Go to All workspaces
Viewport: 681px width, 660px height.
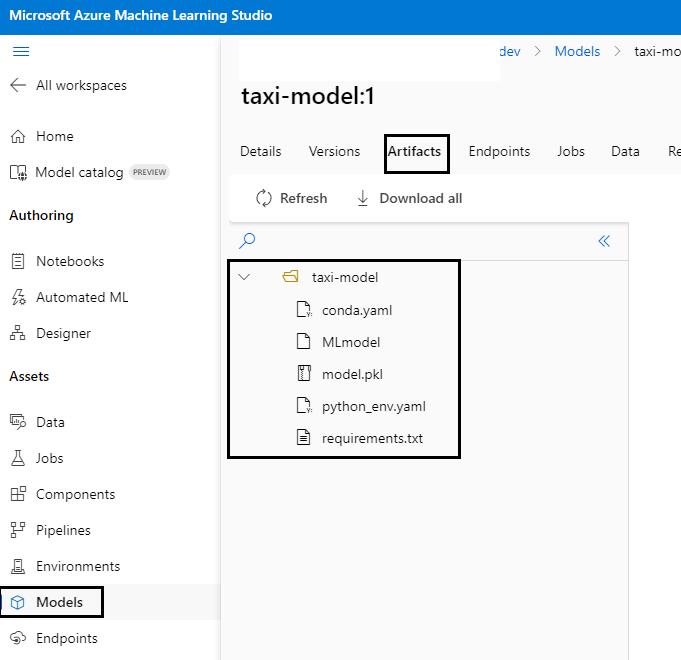(81, 86)
